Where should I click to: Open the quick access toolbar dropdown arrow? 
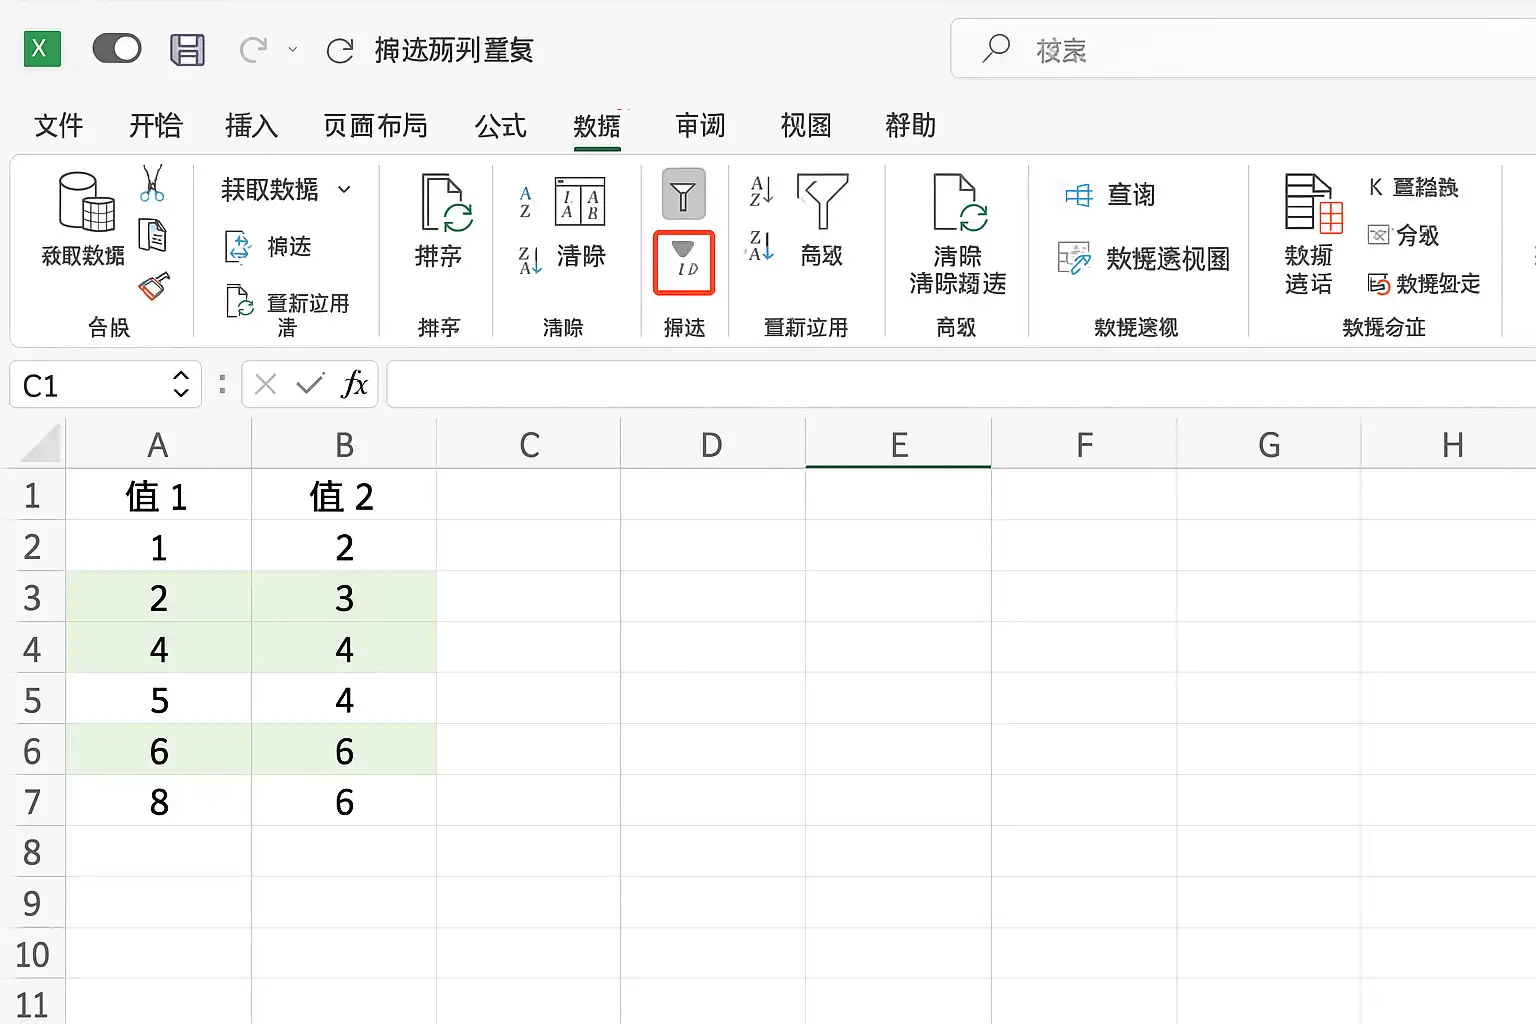[293, 49]
